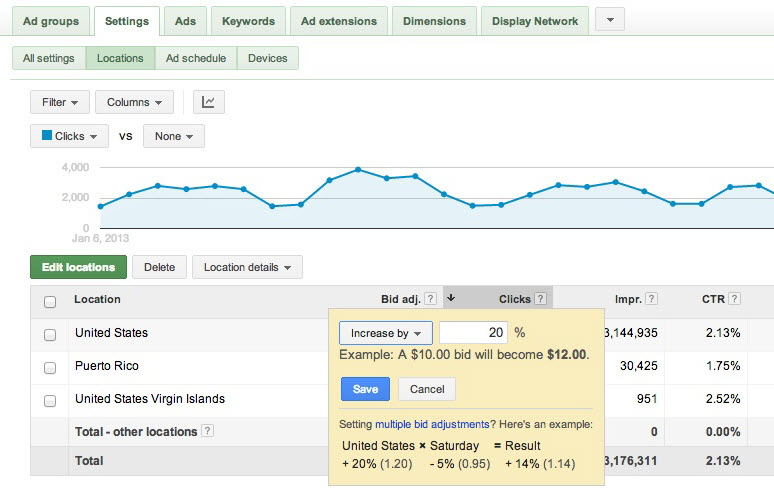Open the Increase by dropdown

(x=385, y=333)
